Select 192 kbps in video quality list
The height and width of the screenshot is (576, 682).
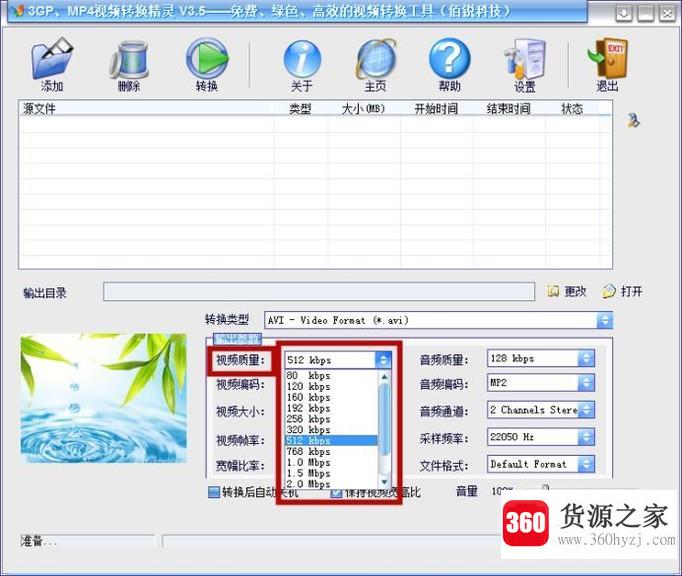331,408
